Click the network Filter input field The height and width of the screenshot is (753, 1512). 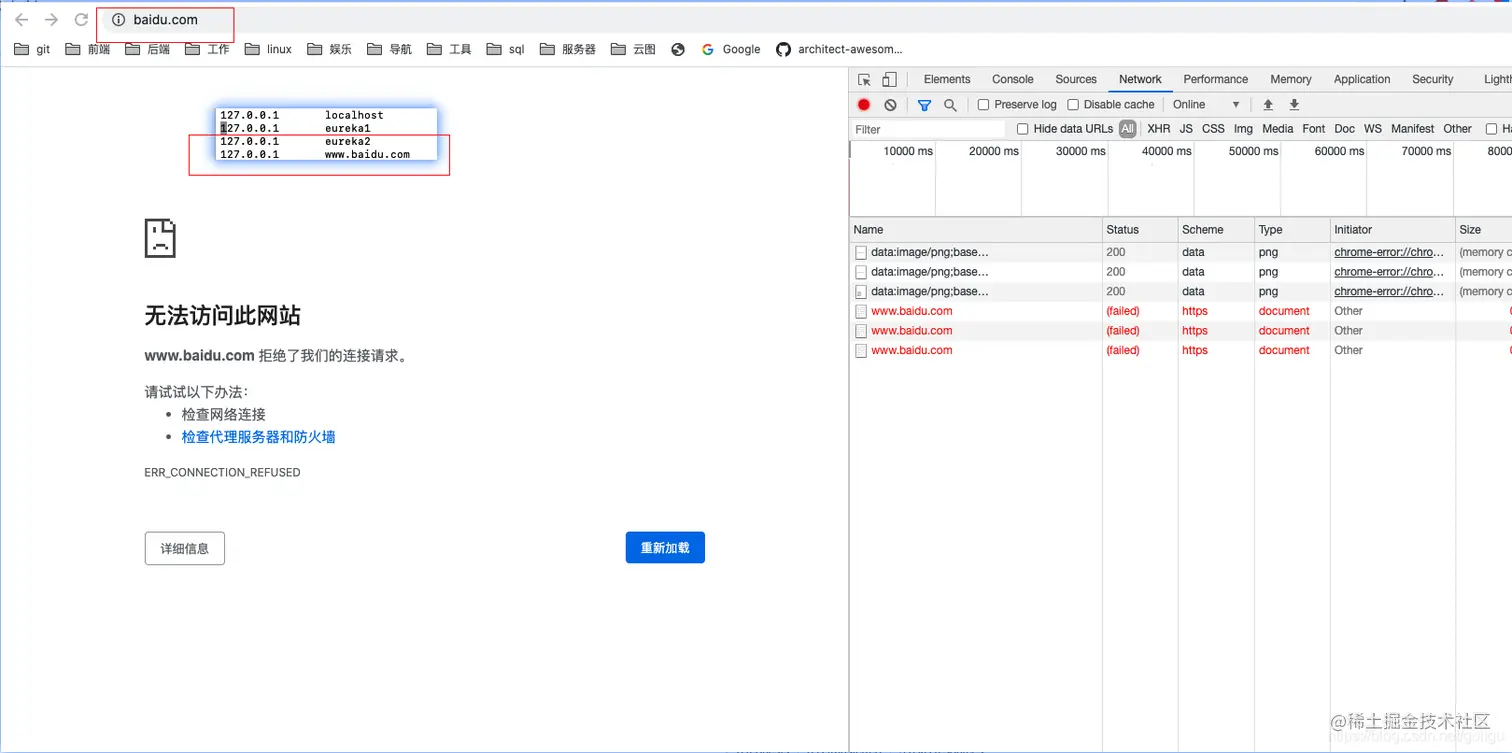[x=928, y=129]
